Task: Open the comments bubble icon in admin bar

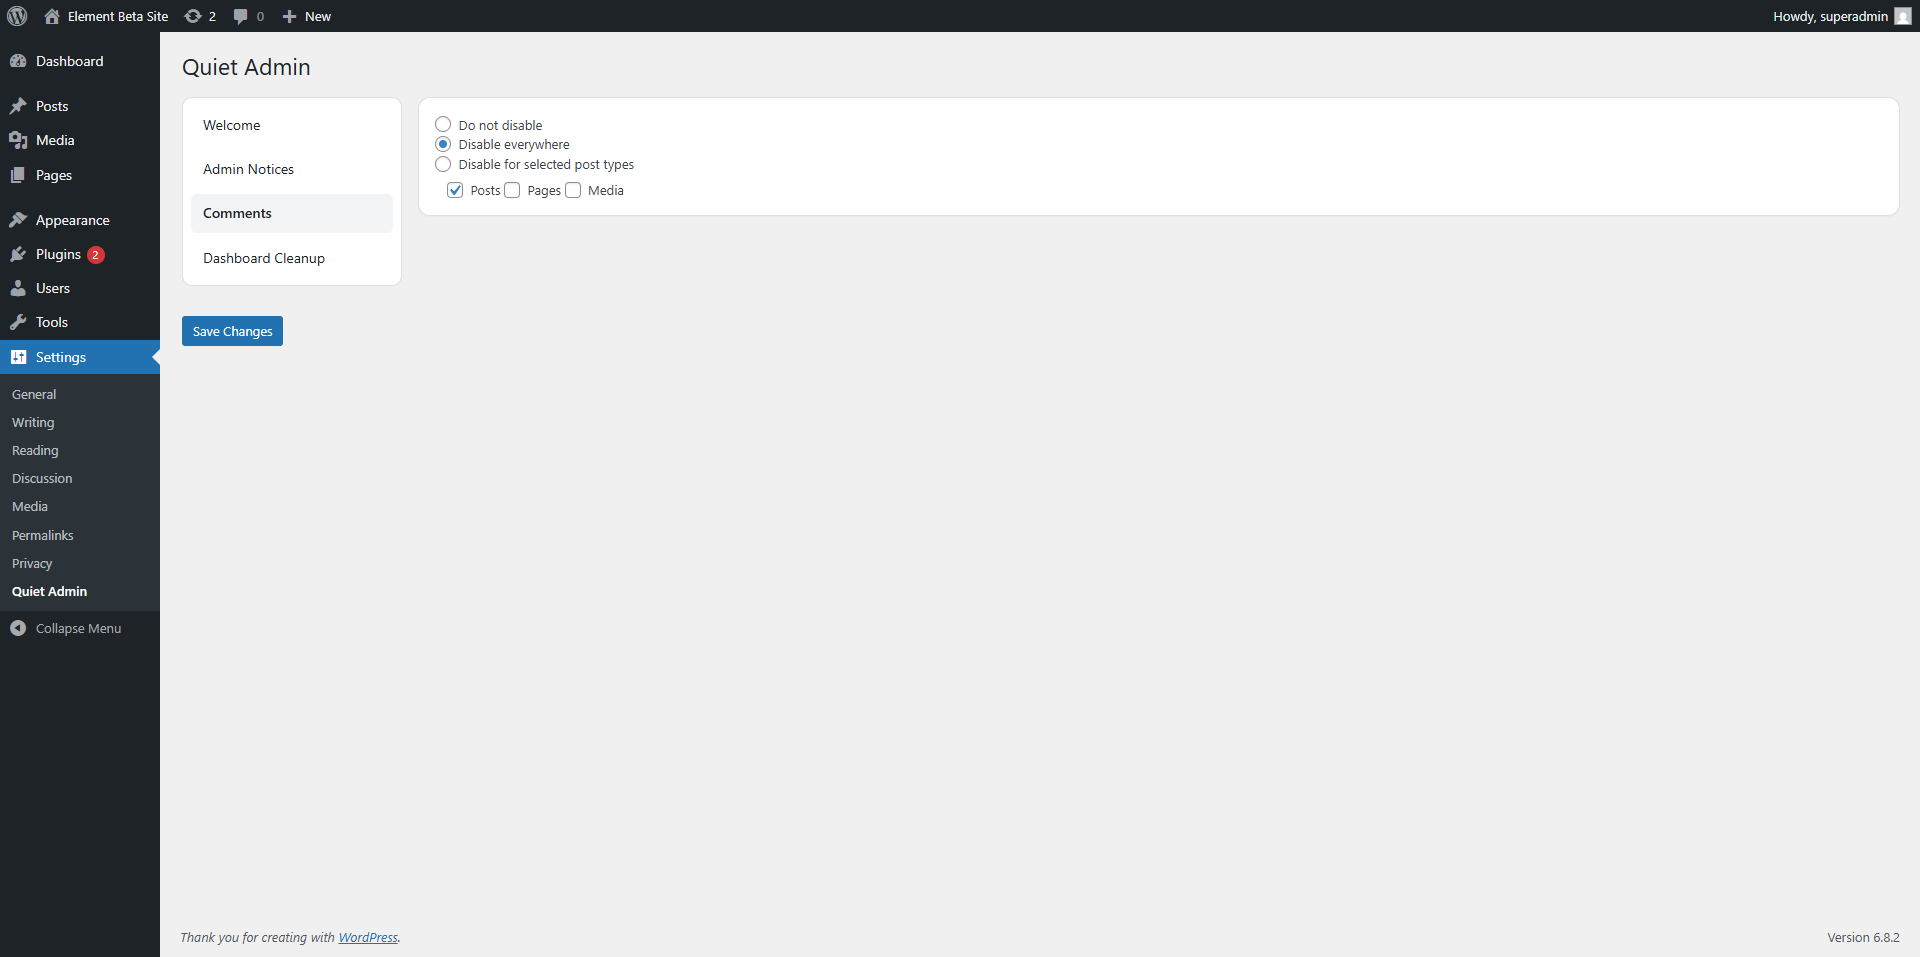Action: pos(241,16)
